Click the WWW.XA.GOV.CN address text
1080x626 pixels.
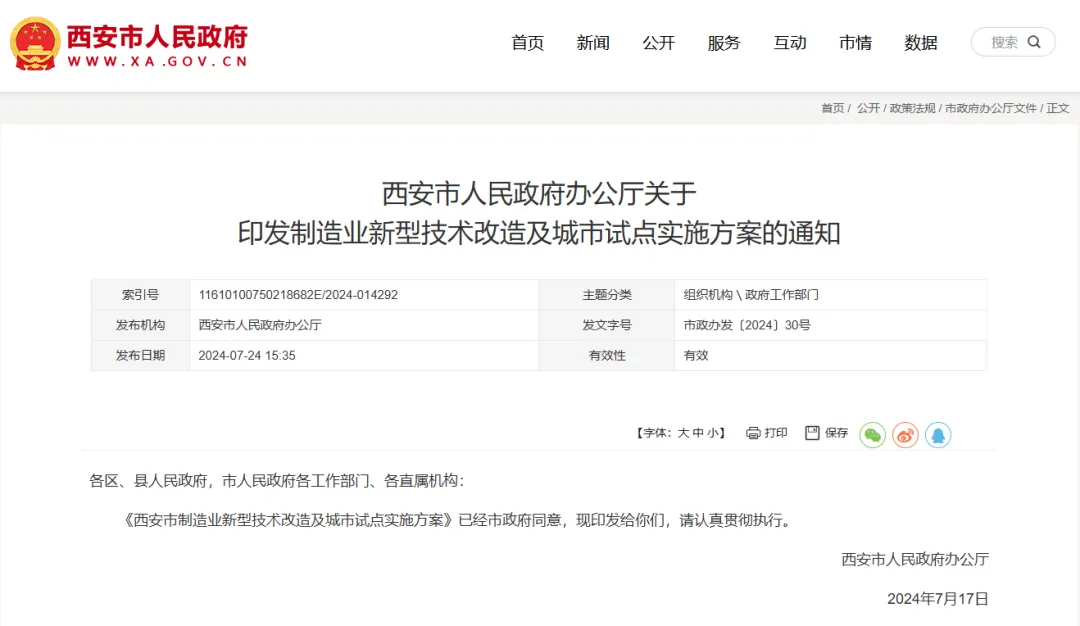(x=157, y=61)
